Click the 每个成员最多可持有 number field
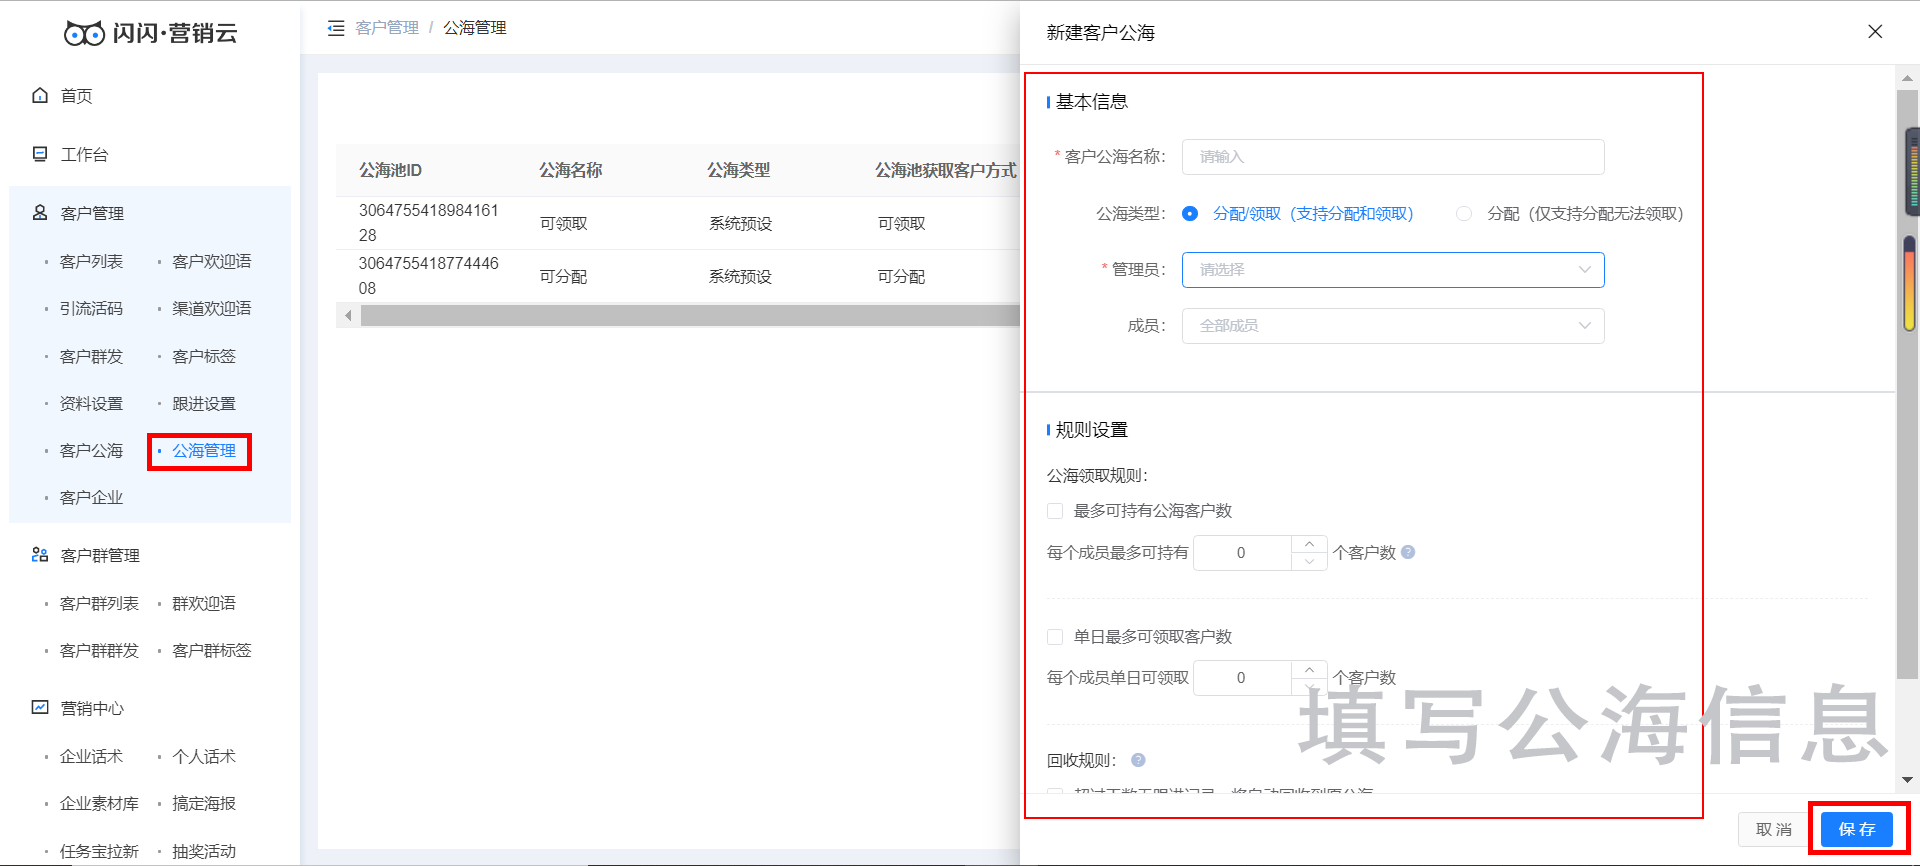This screenshot has height=866, width=1920. point(1242,553)
